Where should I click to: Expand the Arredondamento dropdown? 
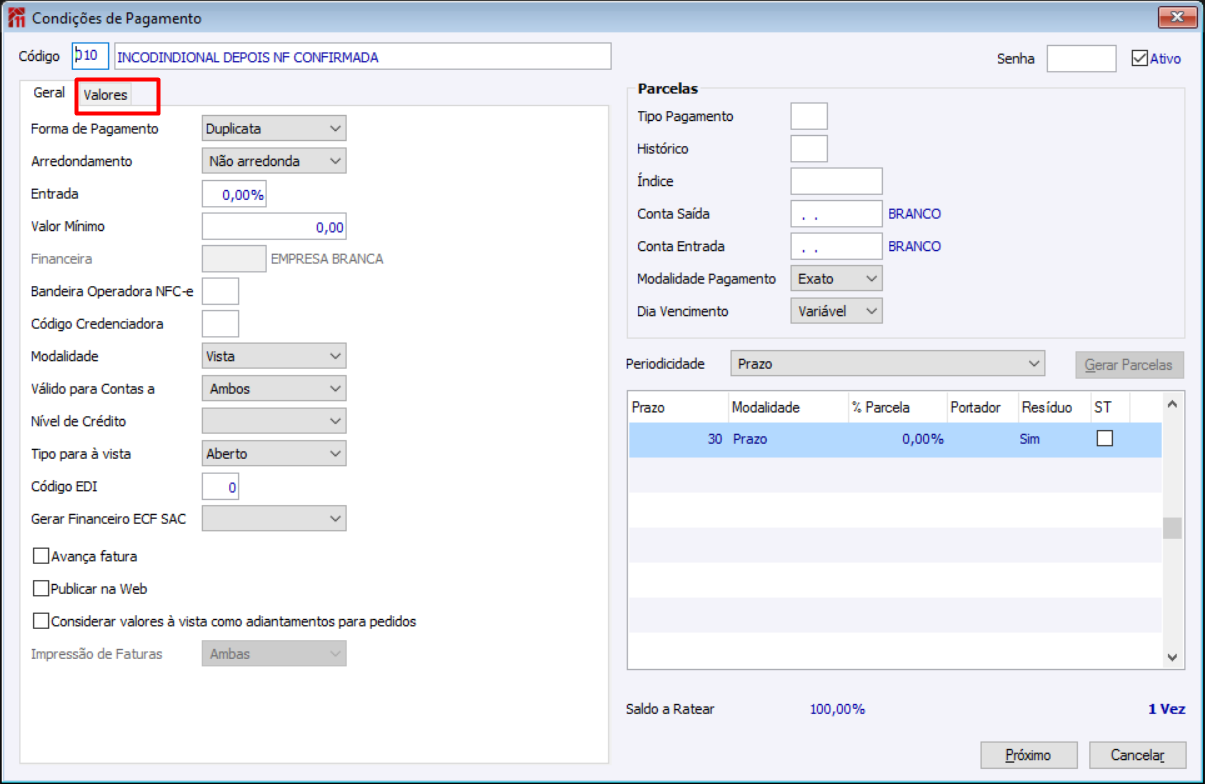click(x=274, y=161)
